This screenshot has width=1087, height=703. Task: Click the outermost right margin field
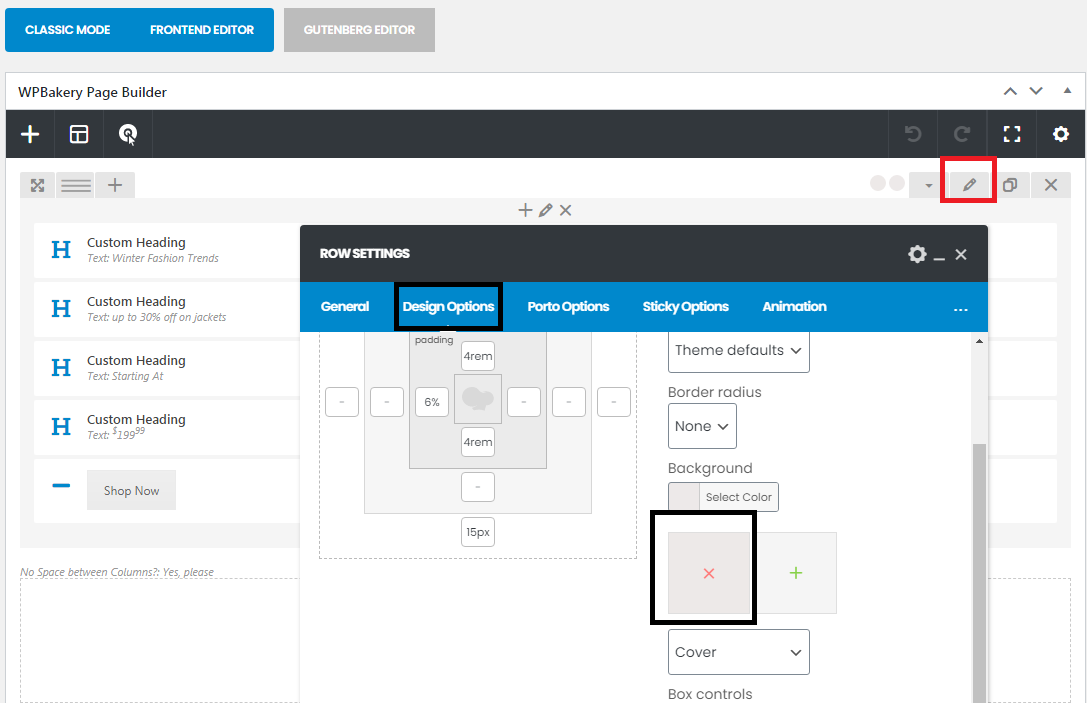coord(614,402)
